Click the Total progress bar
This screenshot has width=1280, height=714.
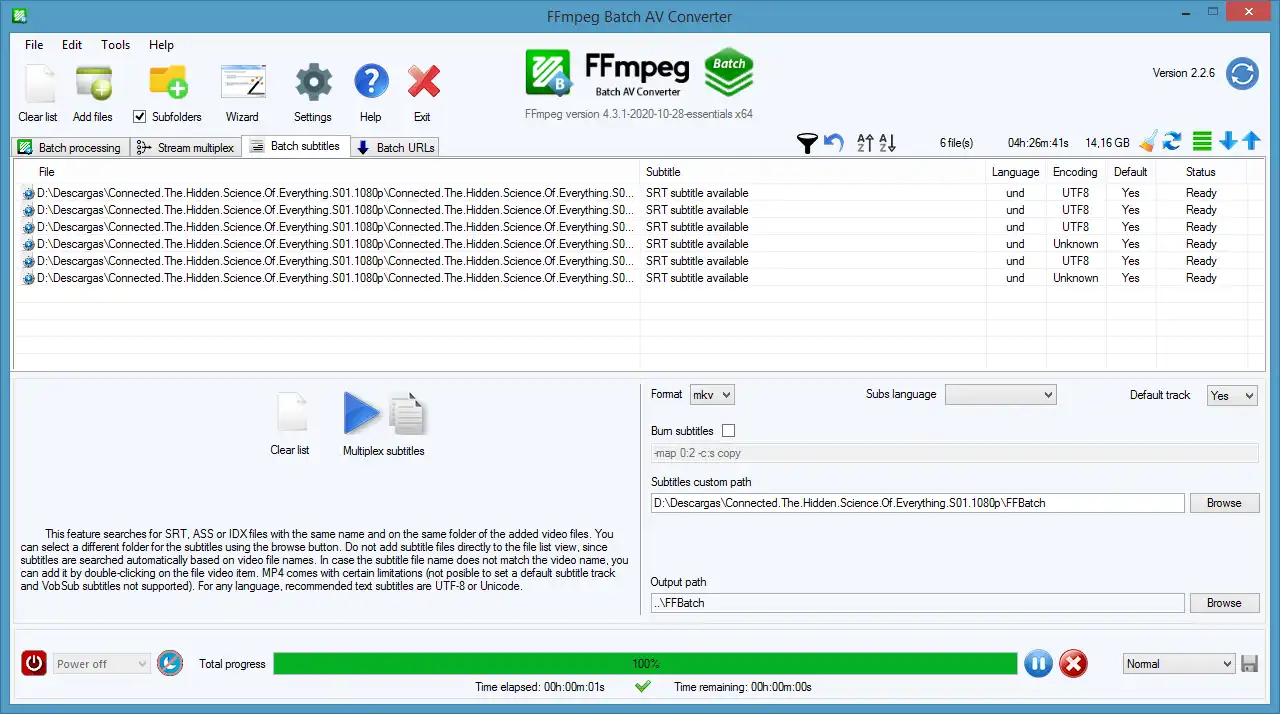coord(645,663)
